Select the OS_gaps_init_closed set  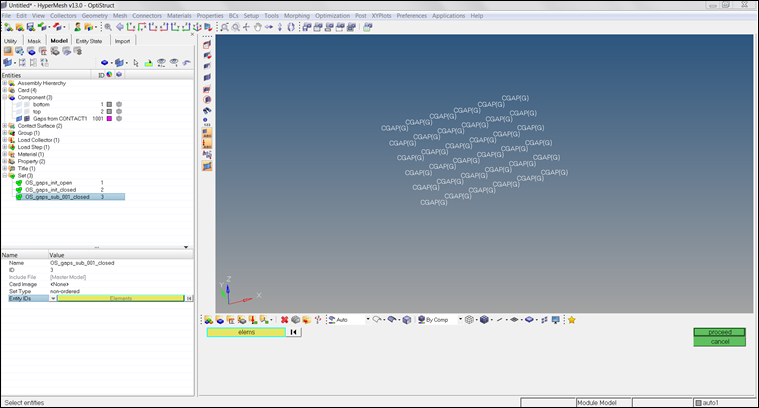tap(50, 190)
